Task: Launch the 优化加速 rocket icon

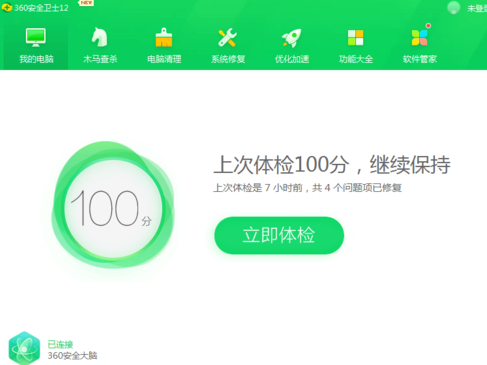Action: click(291, 37)
